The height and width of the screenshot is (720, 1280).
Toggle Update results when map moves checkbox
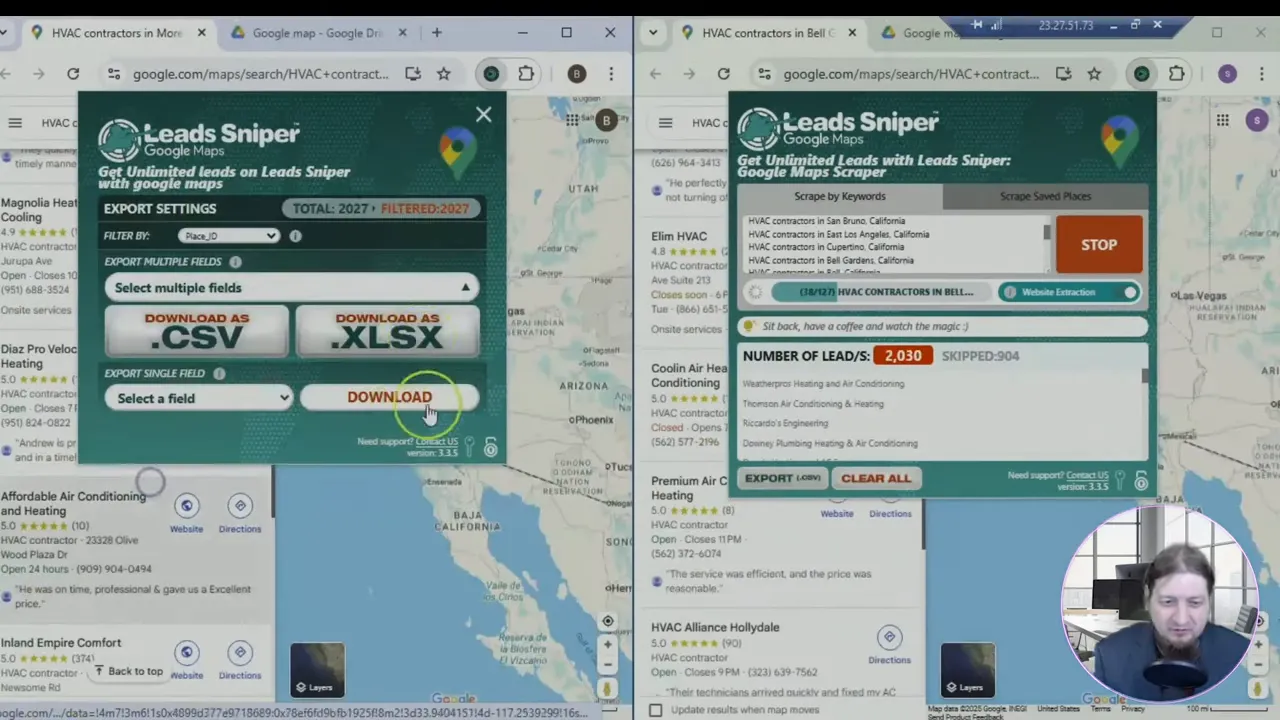coord(655,710)
